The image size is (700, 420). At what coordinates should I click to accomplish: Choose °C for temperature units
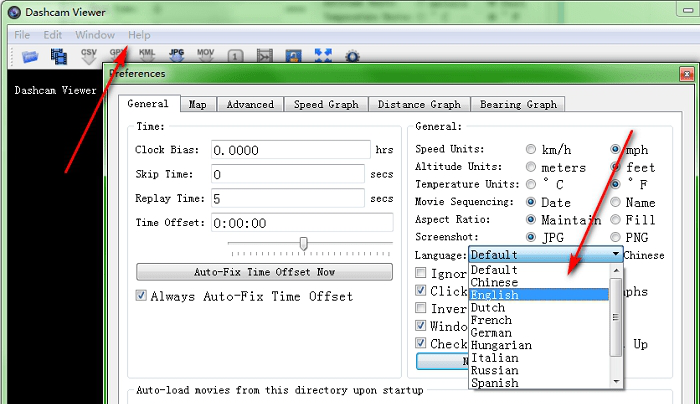click(530, 184)
